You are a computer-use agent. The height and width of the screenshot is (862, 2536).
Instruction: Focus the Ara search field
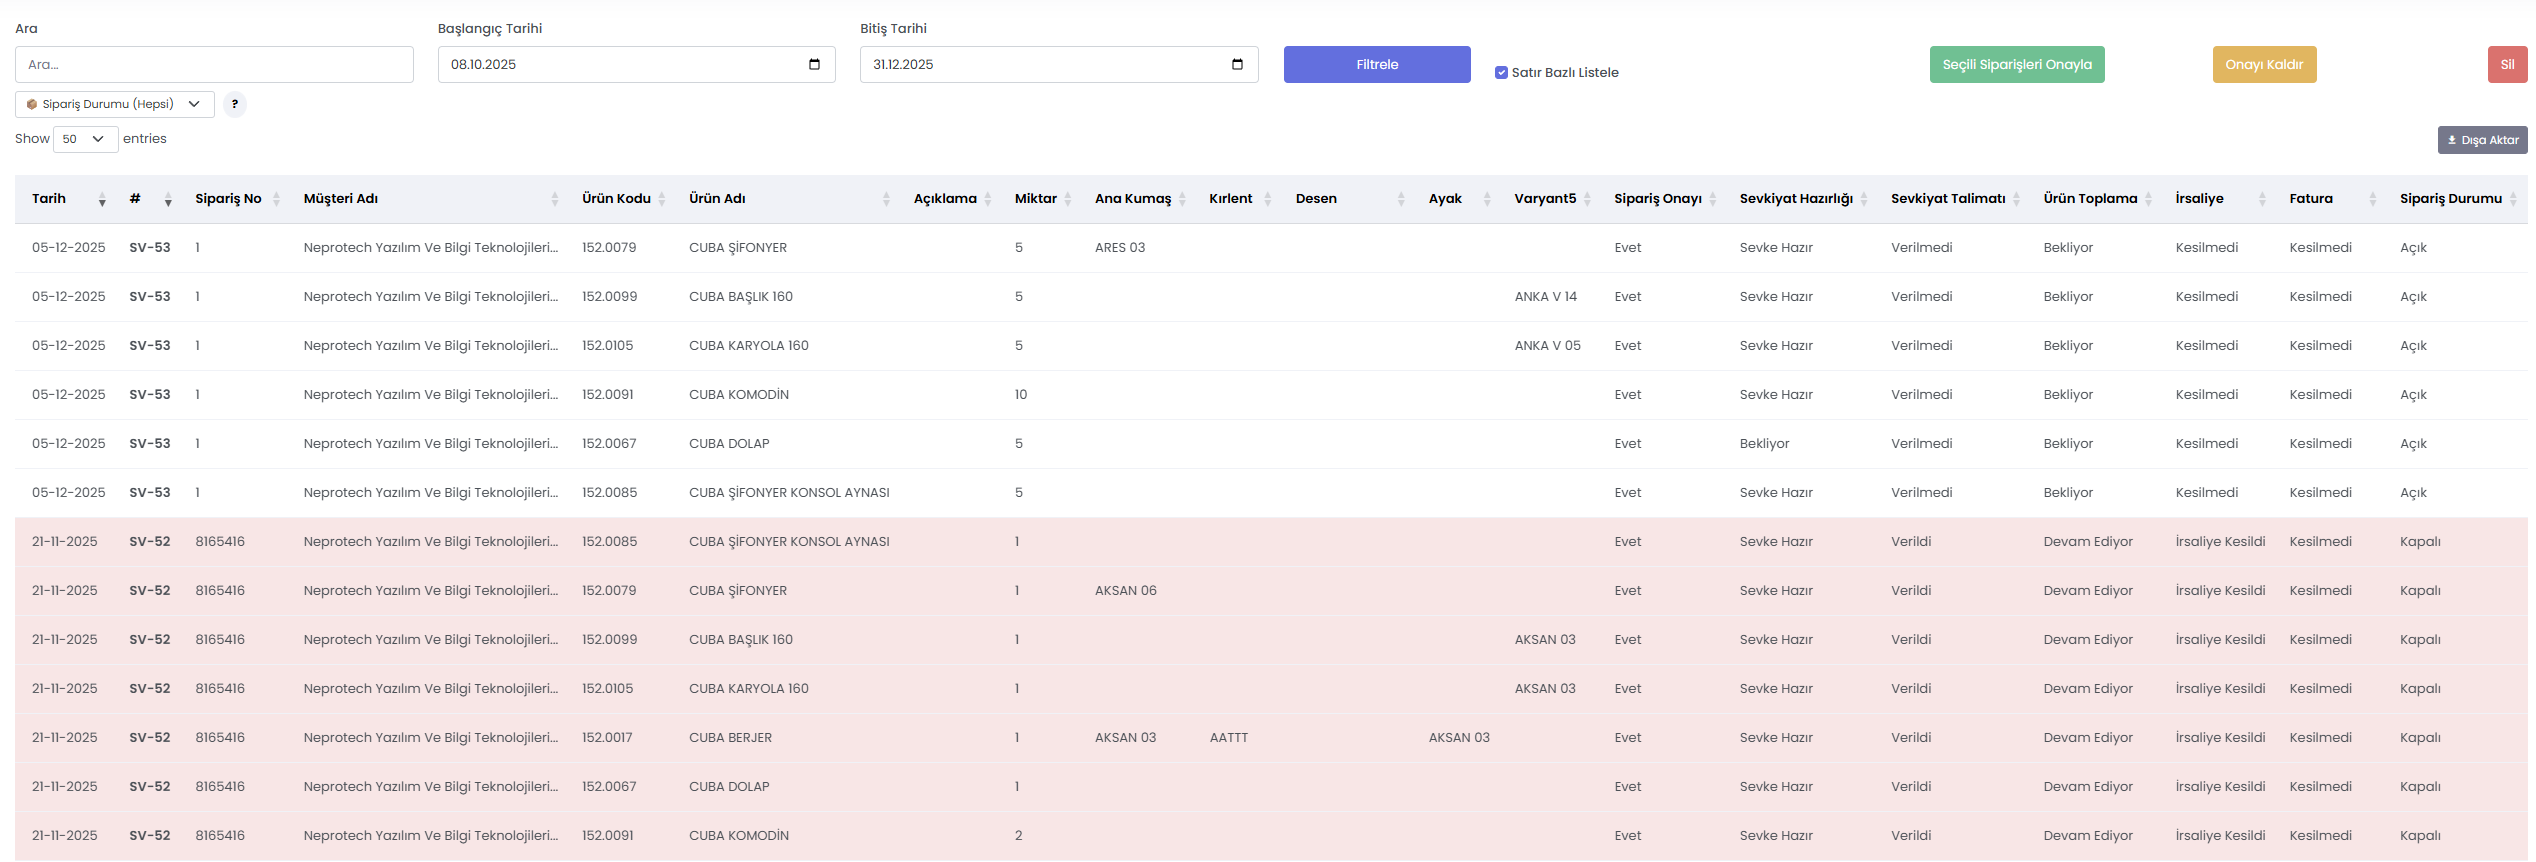[214, 65]
